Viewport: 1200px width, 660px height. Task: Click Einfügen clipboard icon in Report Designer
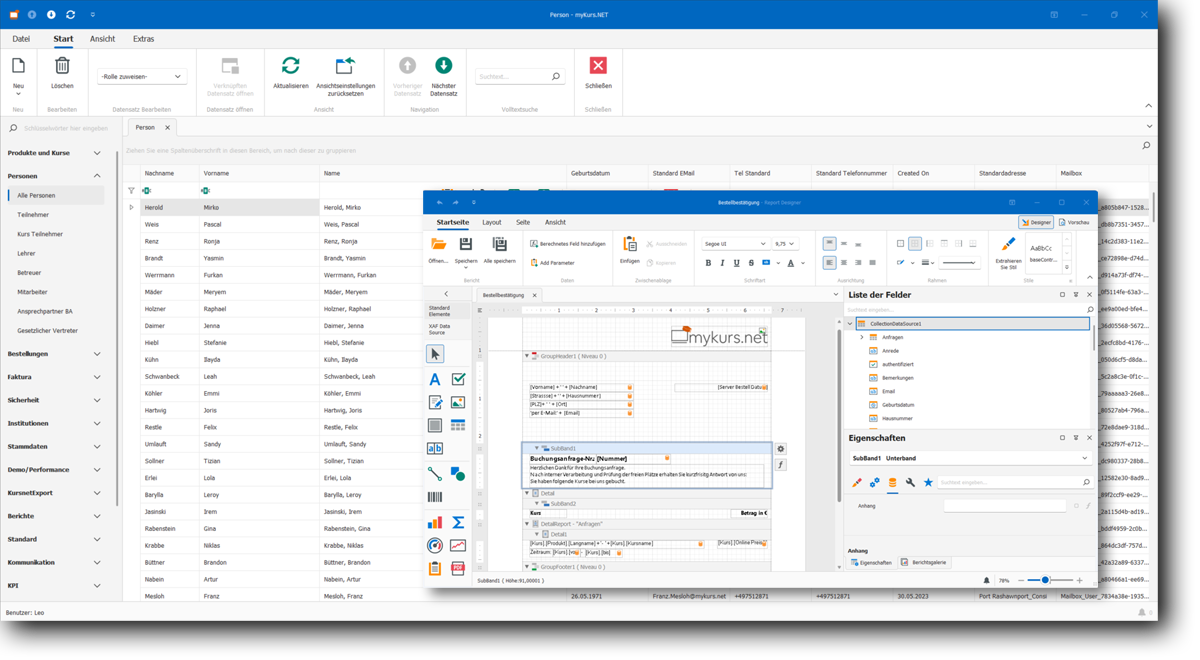point(630,244)
